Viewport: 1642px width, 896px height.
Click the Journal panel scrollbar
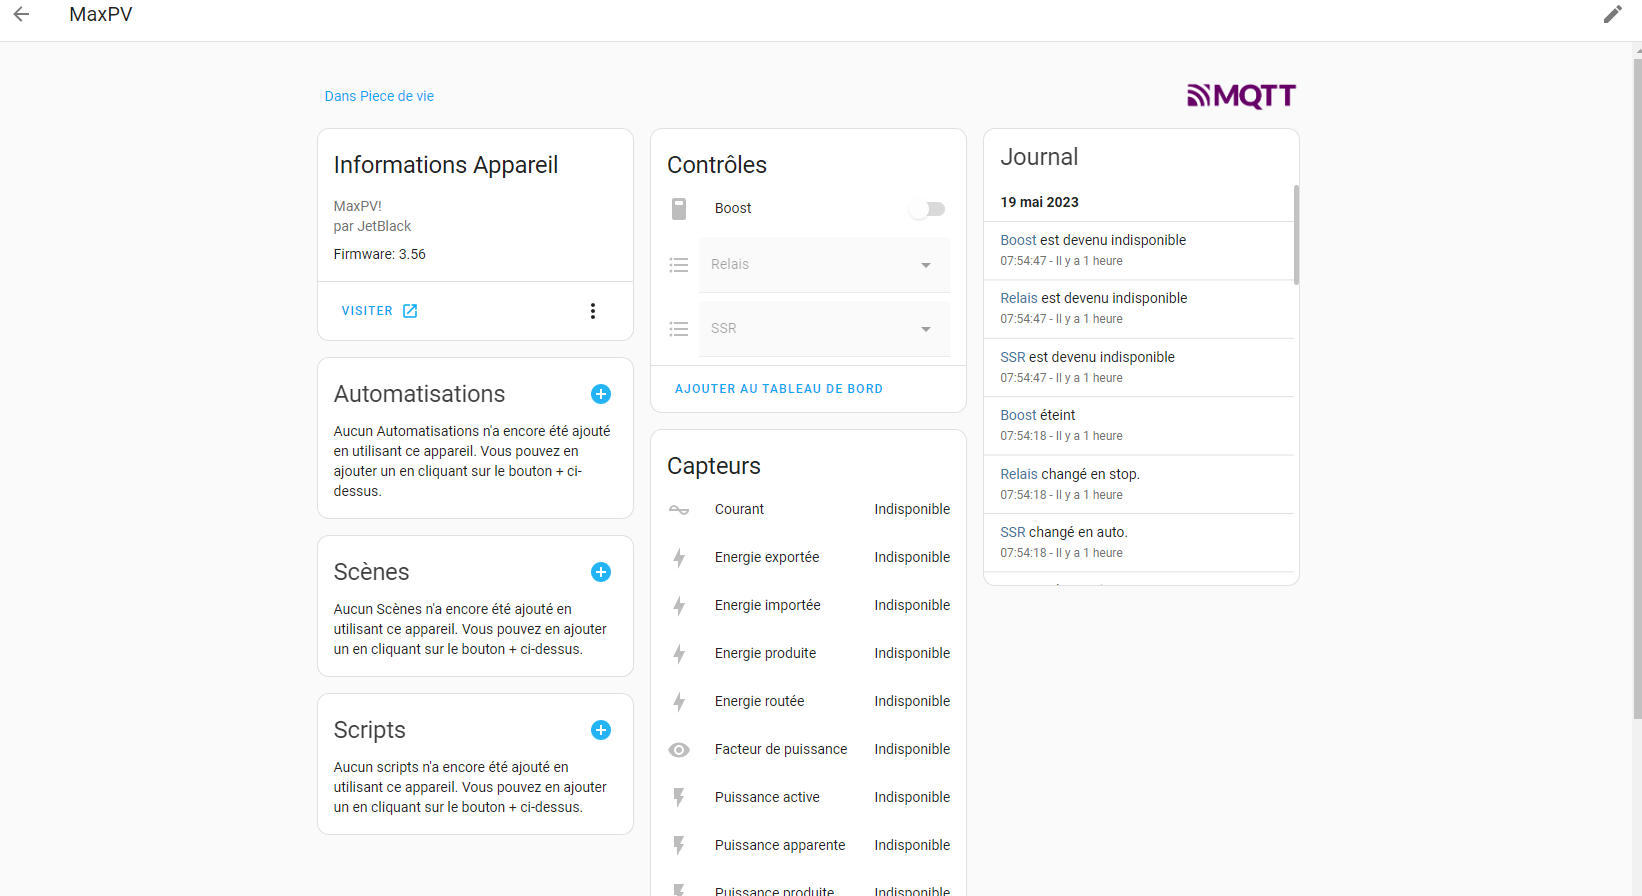[1296, 235]
